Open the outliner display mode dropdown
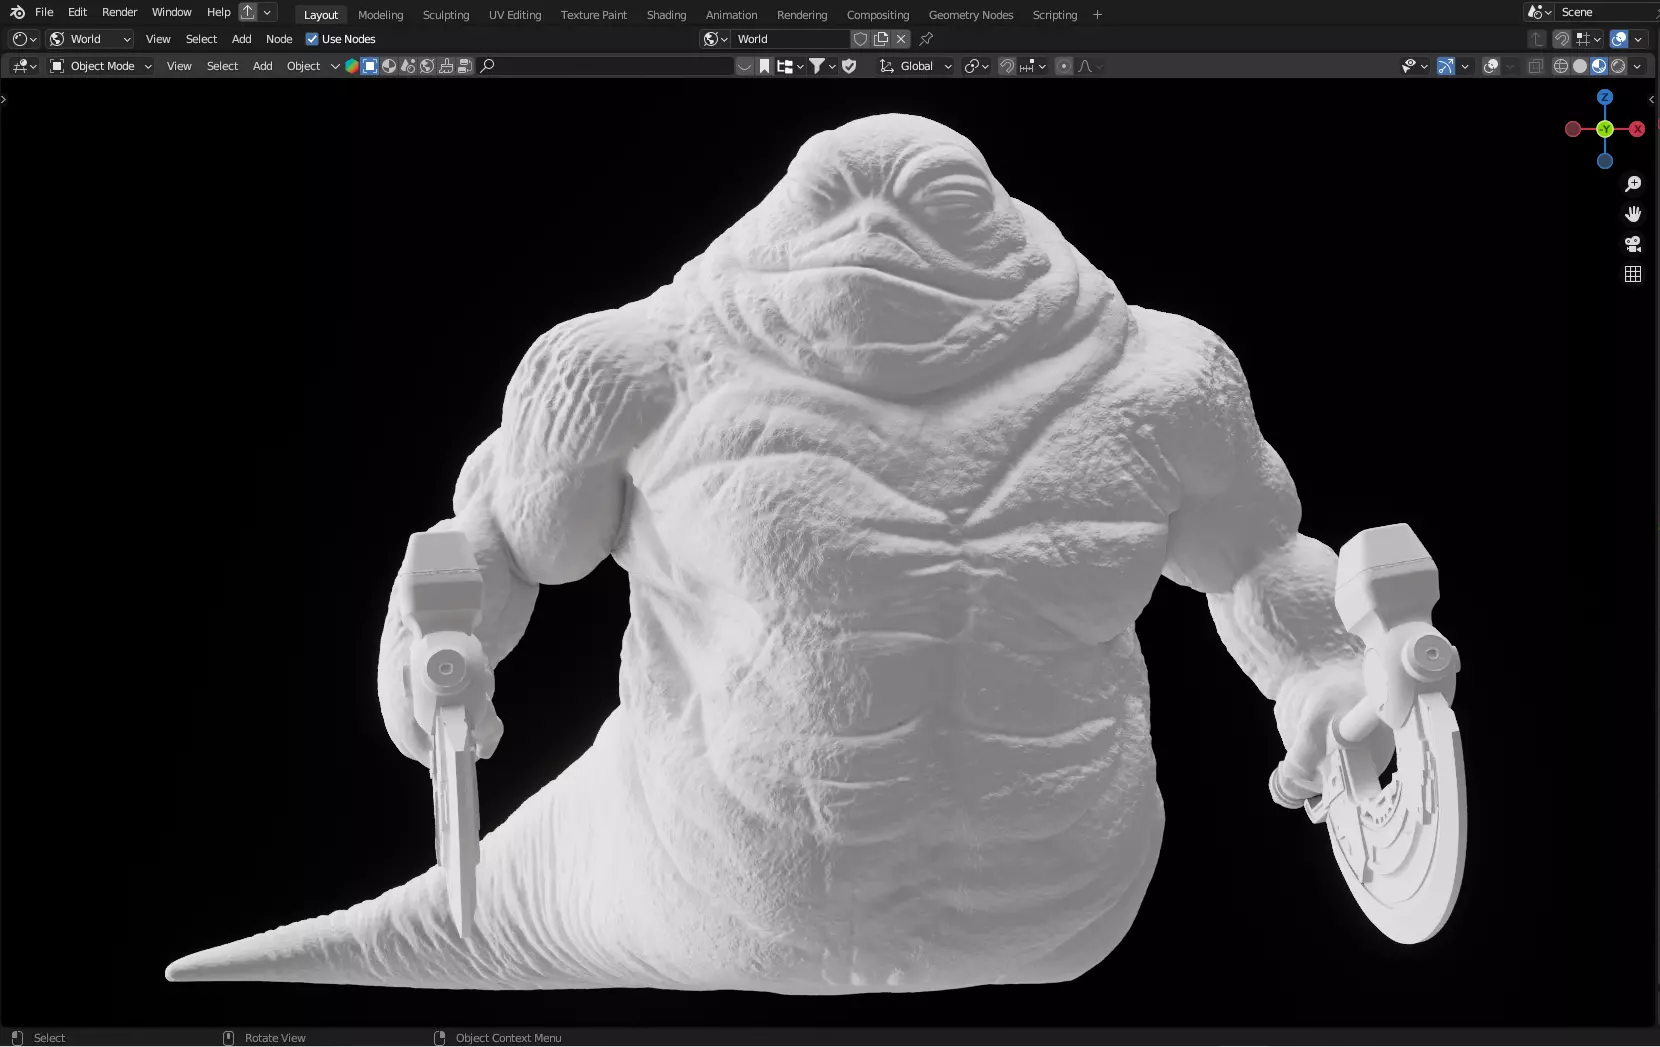 [790, 66]
